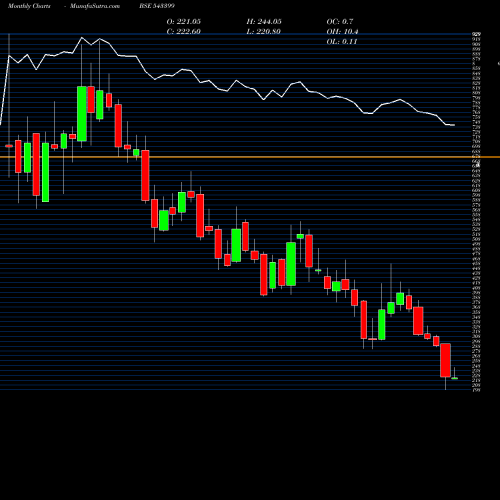Click the "OH: 10.4" reading
This screenshot has height=500, width=500.
click(342, 32)
